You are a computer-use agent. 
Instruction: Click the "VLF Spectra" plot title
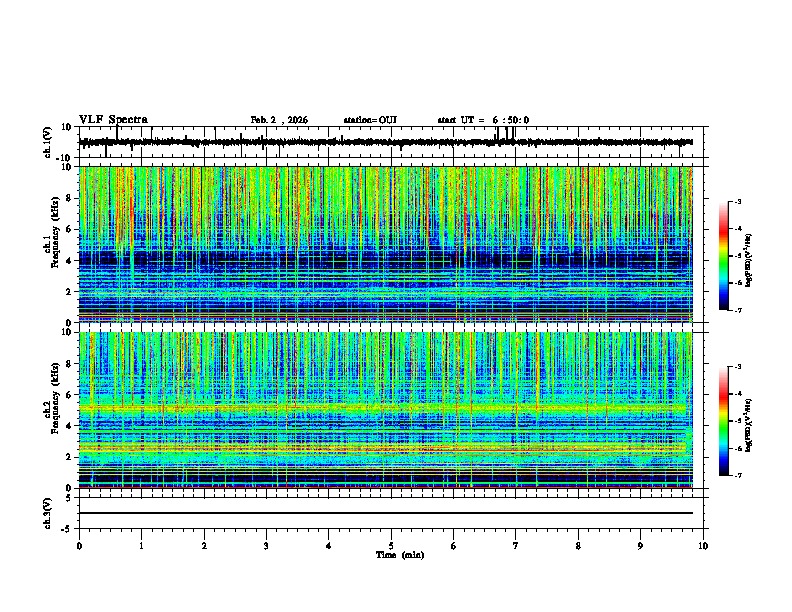(113, 120)
